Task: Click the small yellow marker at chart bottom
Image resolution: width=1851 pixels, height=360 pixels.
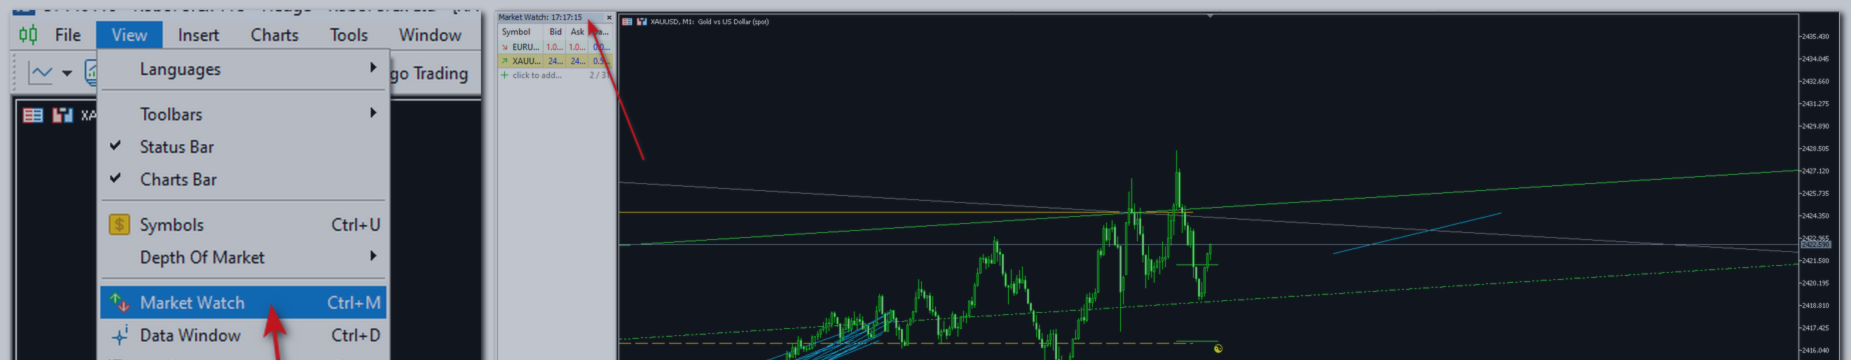Action: point(1217,349)
